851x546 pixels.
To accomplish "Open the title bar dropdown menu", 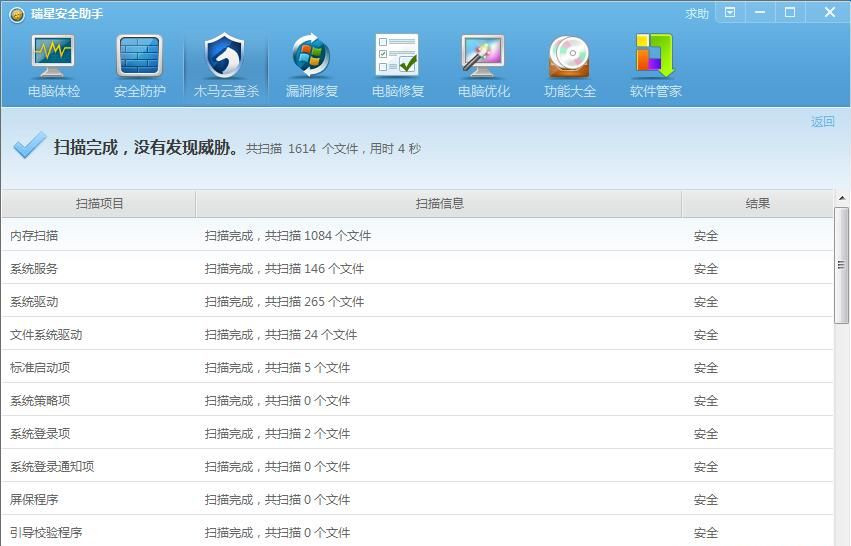I will (731, 12).
